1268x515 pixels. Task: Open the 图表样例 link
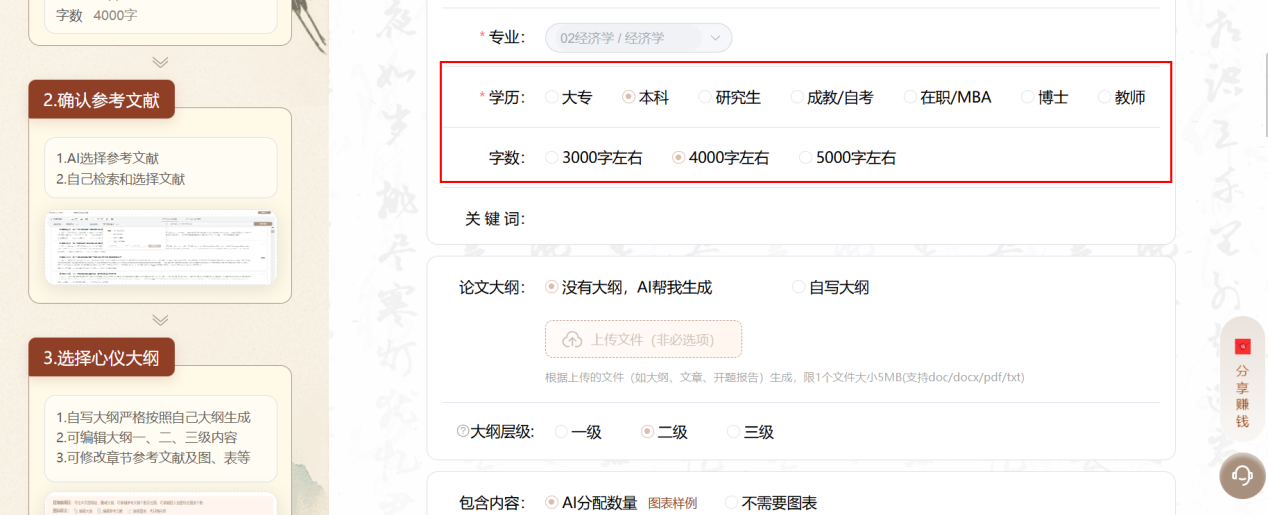673,503
